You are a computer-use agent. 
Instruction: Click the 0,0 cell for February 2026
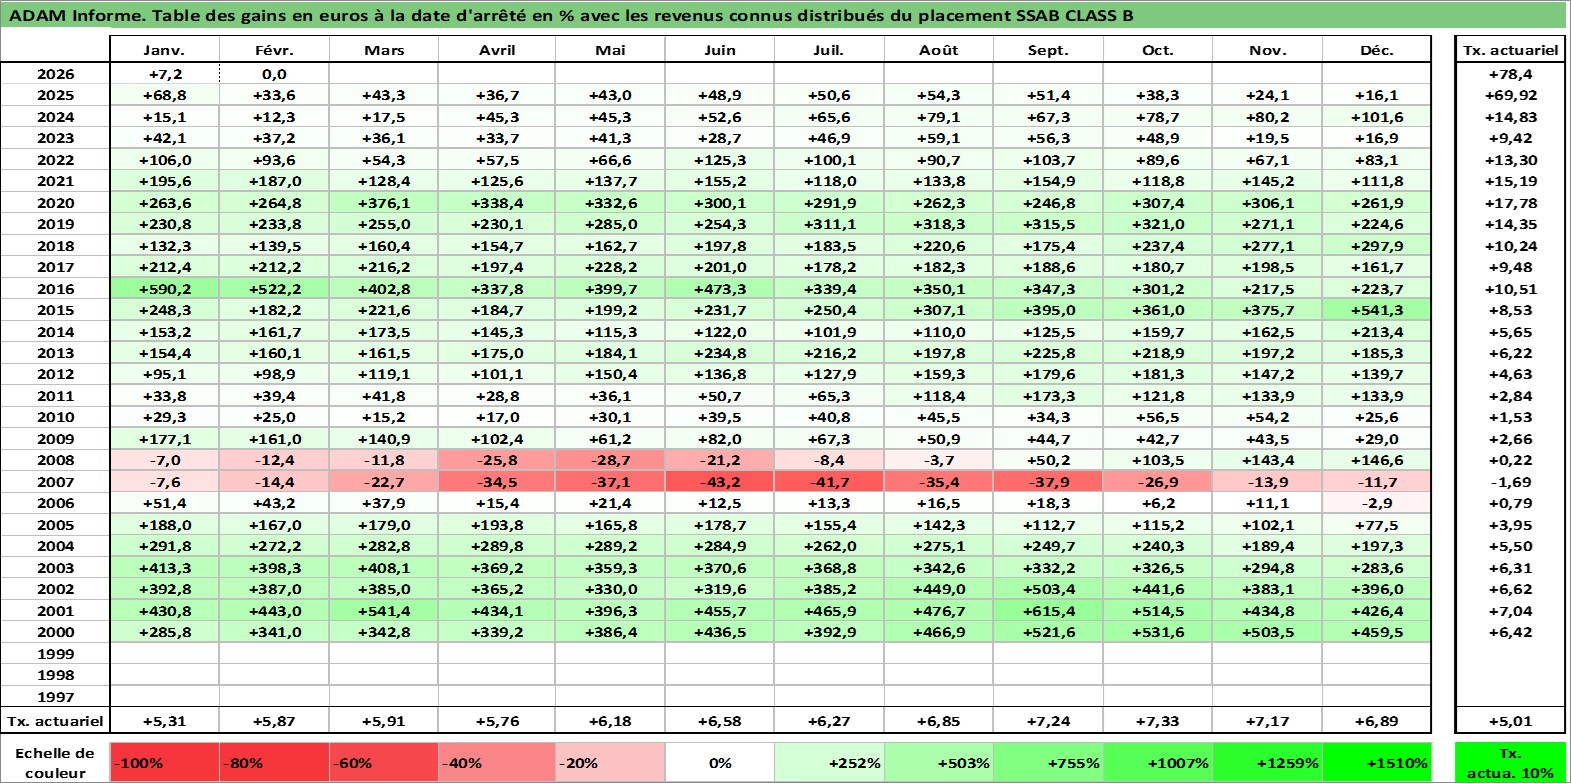274,74
